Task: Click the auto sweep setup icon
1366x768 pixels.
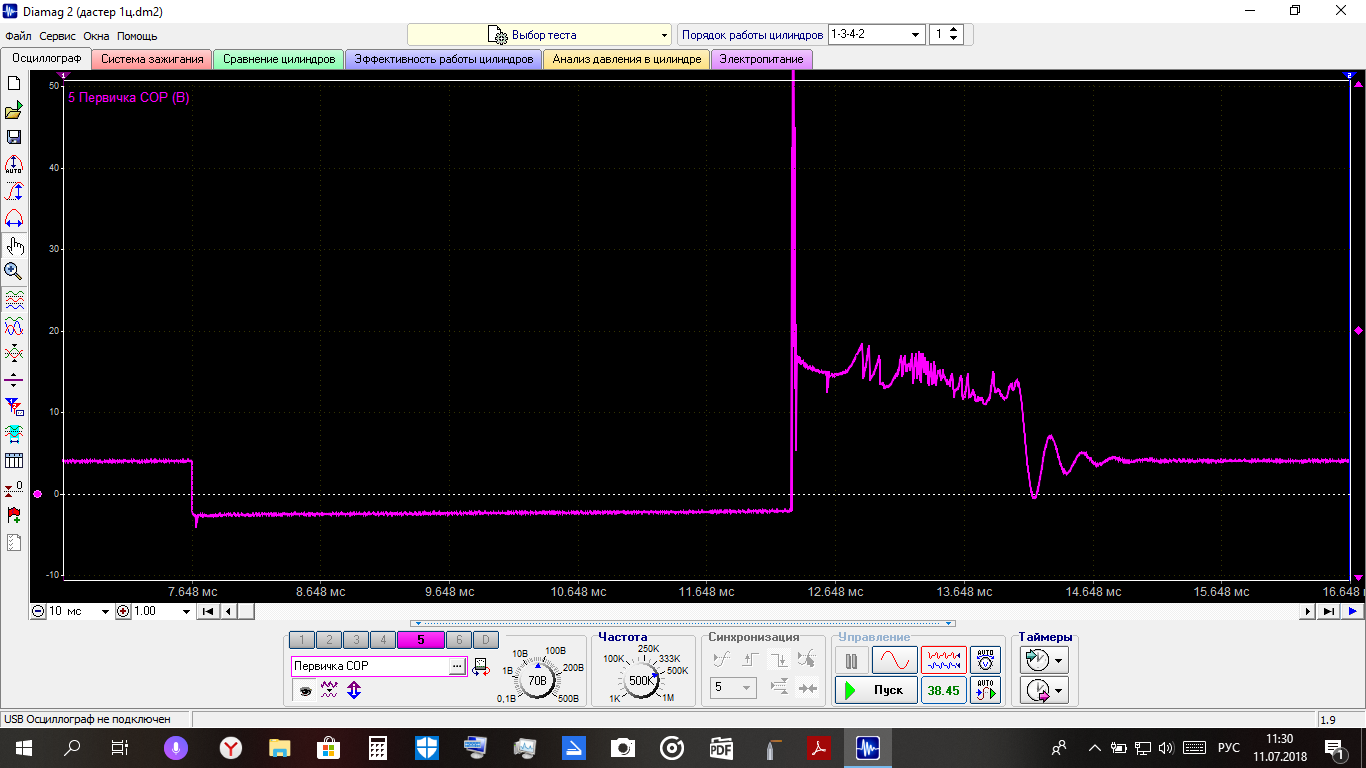Action: (x=986, y=690)
